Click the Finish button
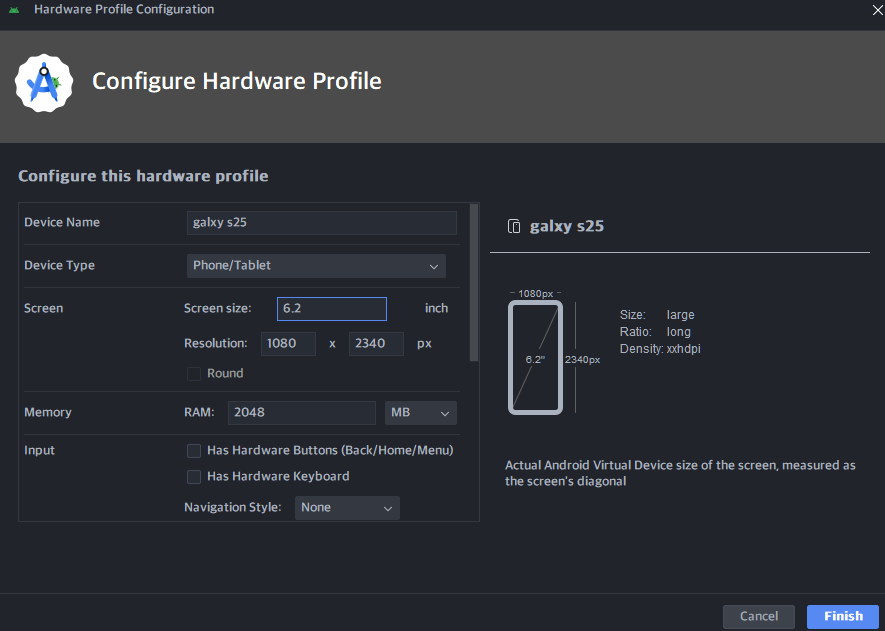Screen dimensions: 885x631 pyautogui.click(x=843, y=616)
